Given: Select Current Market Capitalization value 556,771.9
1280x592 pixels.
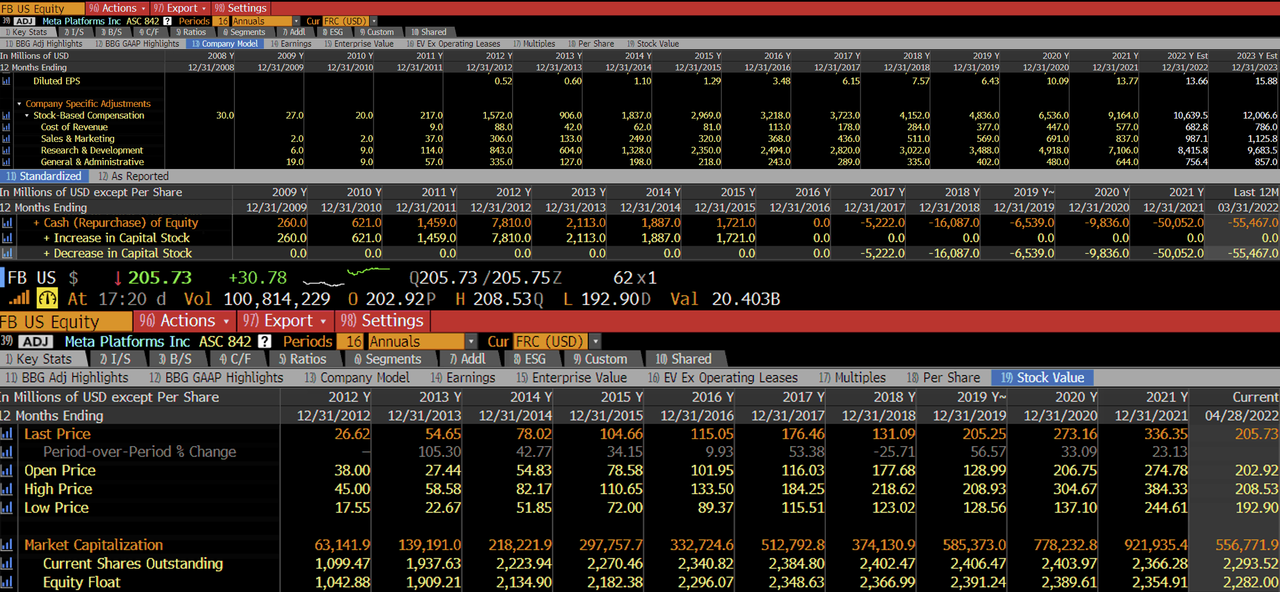Looking at the screenshot, I should 1240,545.
